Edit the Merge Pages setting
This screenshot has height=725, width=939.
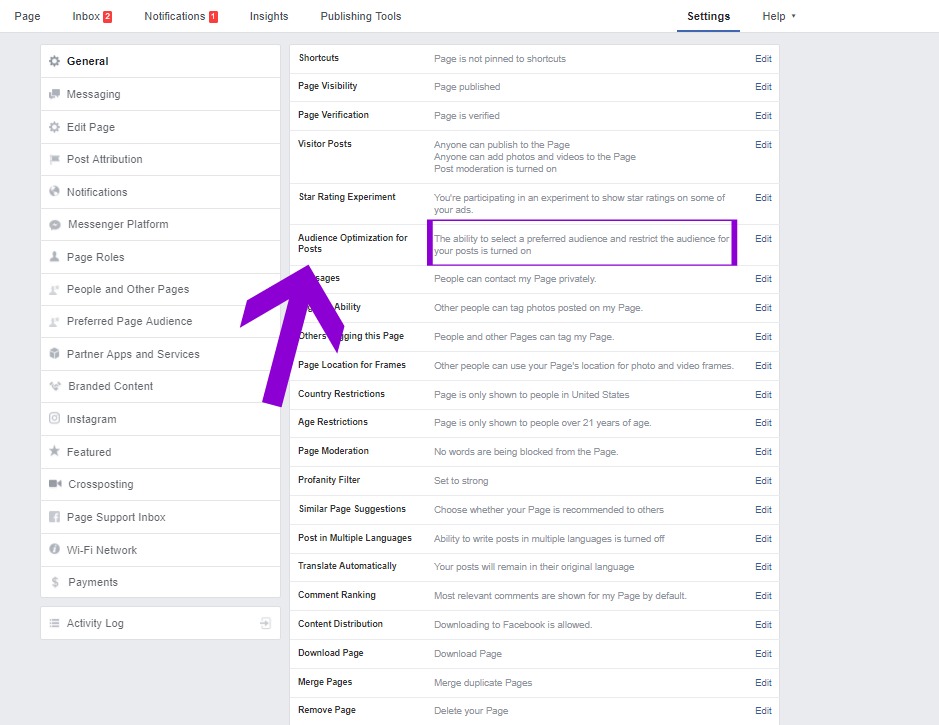coord(763,682)
